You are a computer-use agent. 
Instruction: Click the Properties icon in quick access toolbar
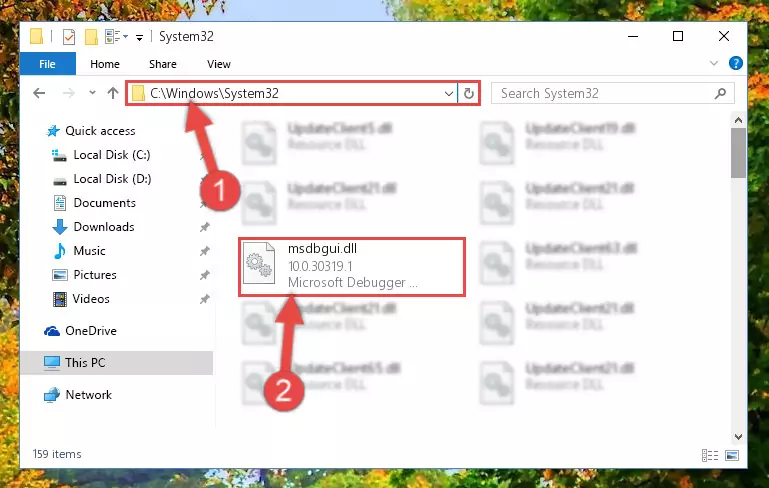tap(69, 37)
